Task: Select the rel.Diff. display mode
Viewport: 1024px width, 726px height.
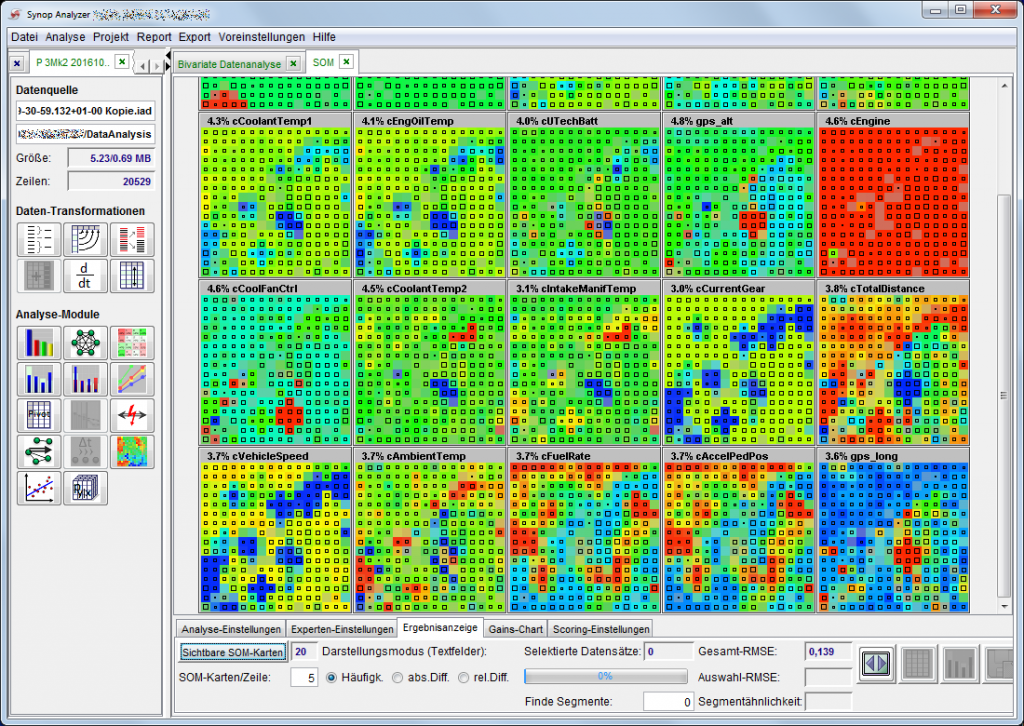Action: [x=463, y=678]
